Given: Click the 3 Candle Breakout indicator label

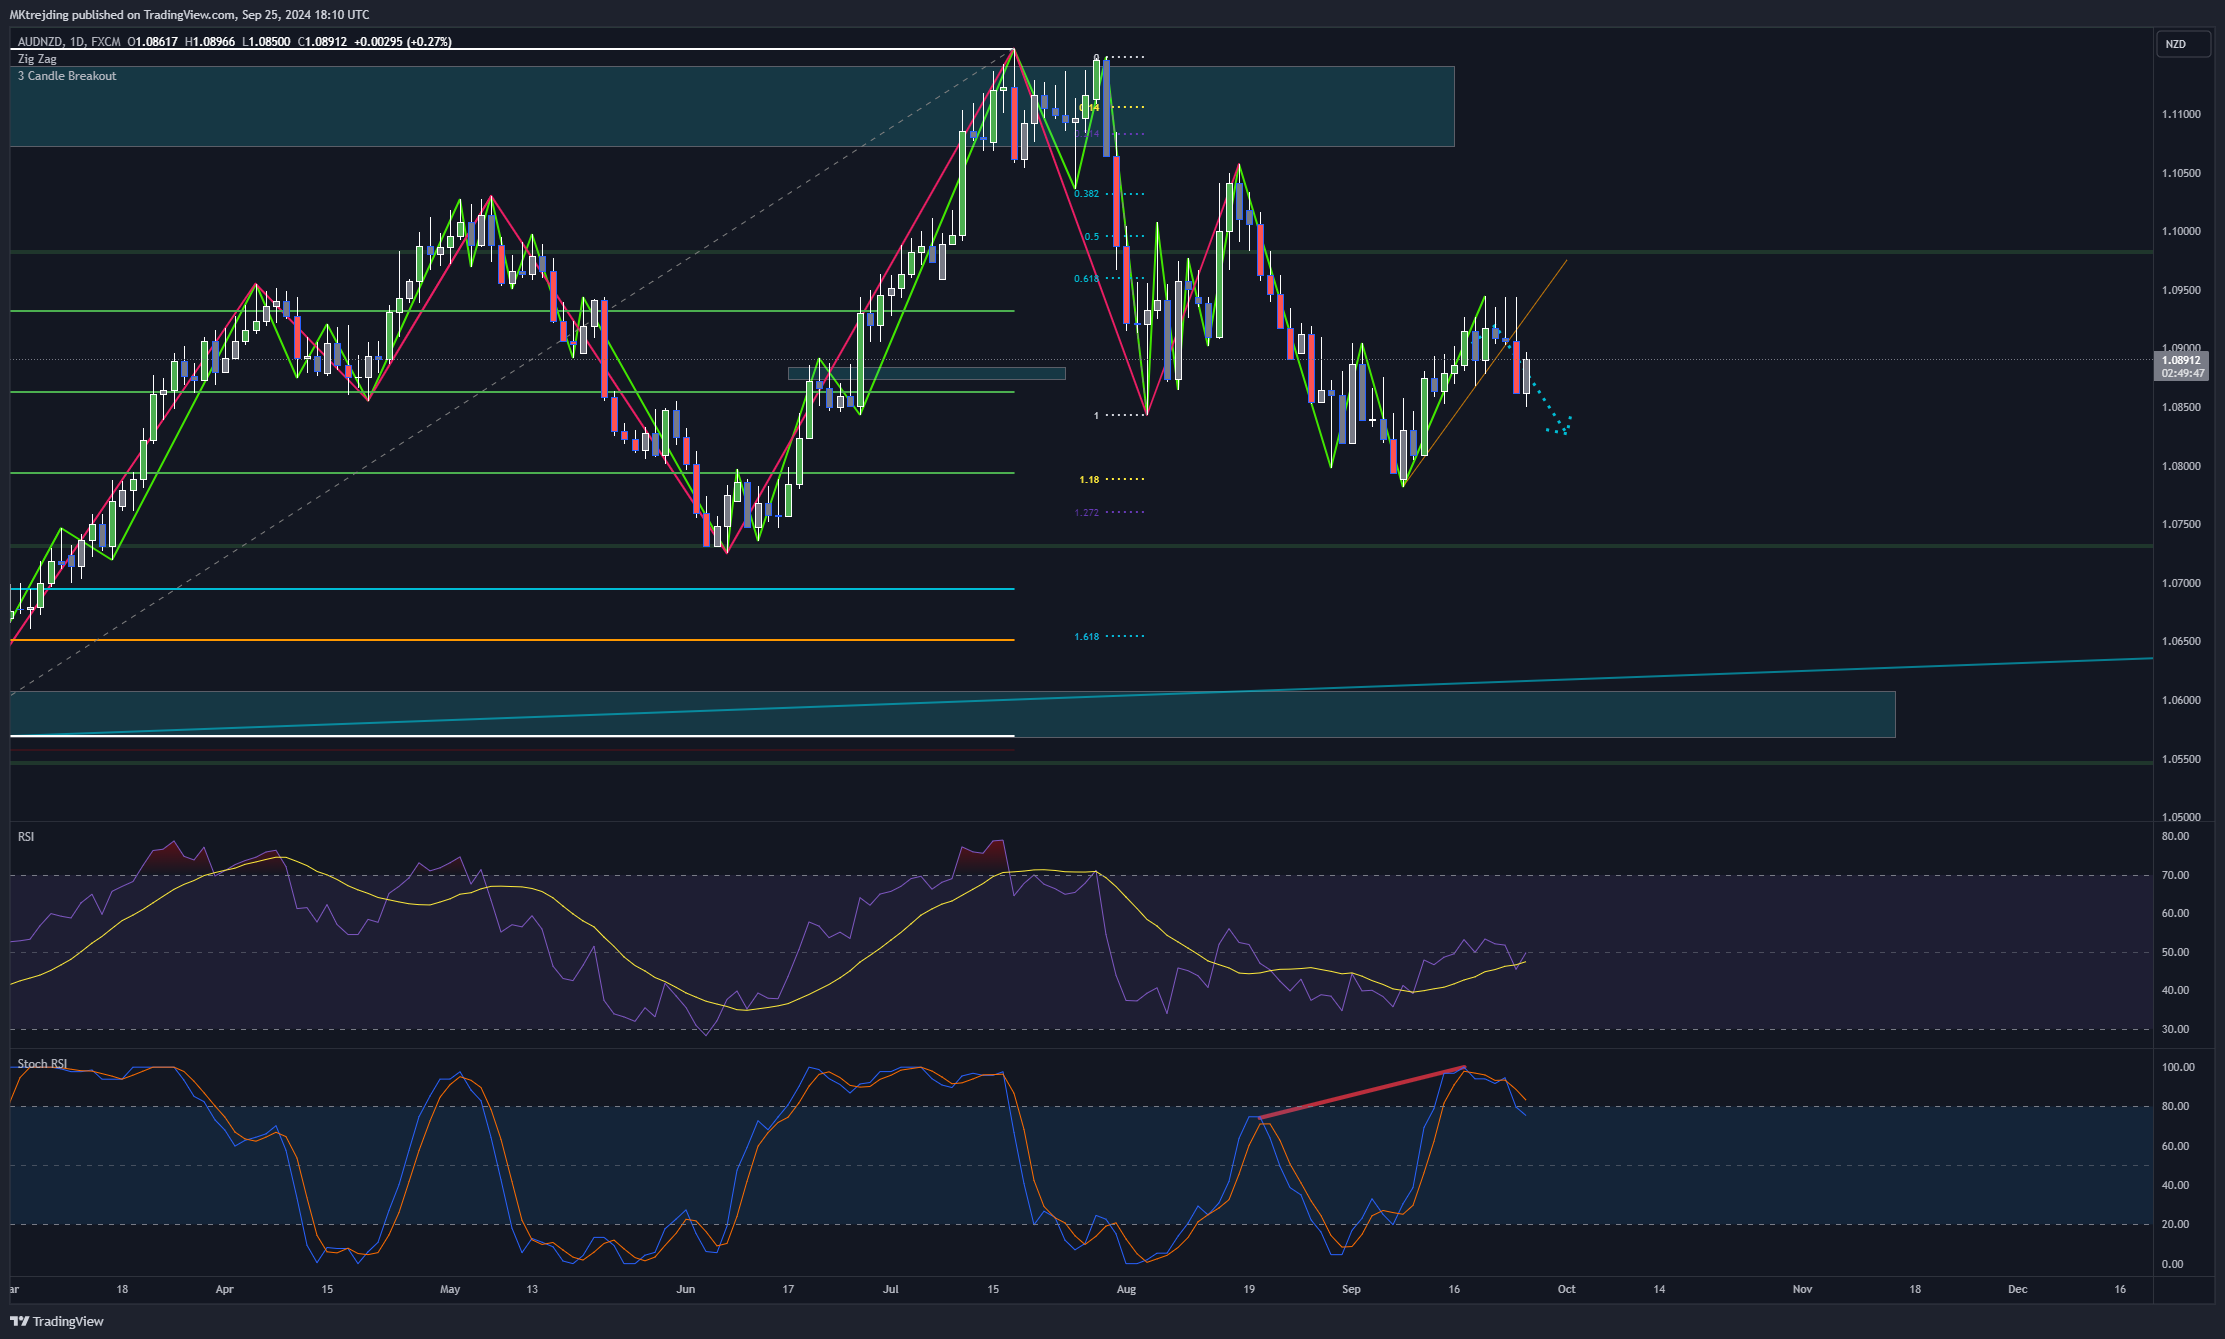Looking at the screenshot, I should pos(67,76).
